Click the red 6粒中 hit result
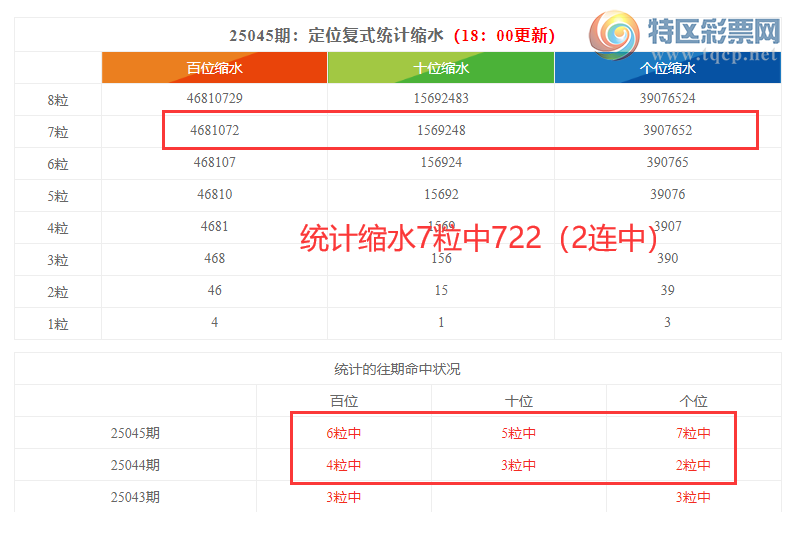The width and height of the screenshot is (790, 546). [x=344, y=433]
